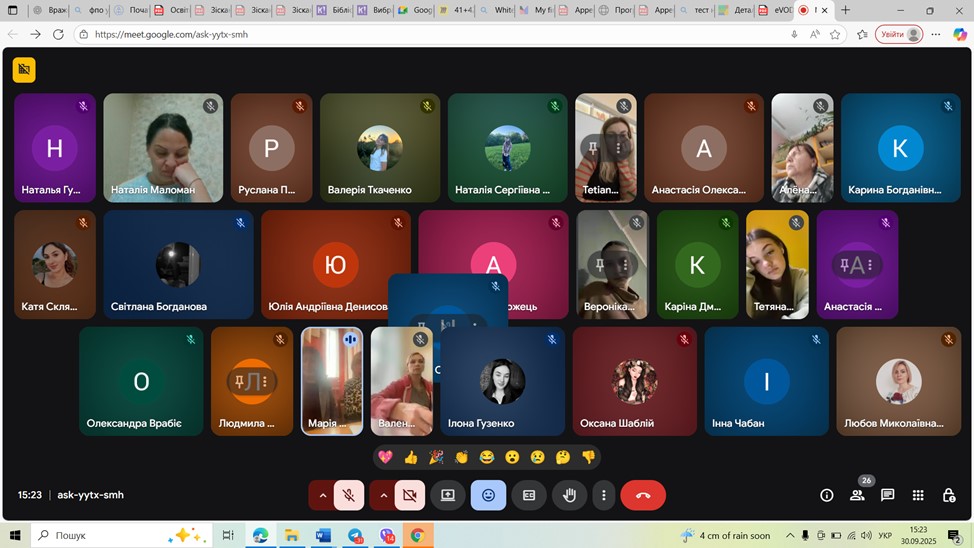This screenshot has height=548, width=974.
Task: Toggle closed captions
Action: (529, 495)
